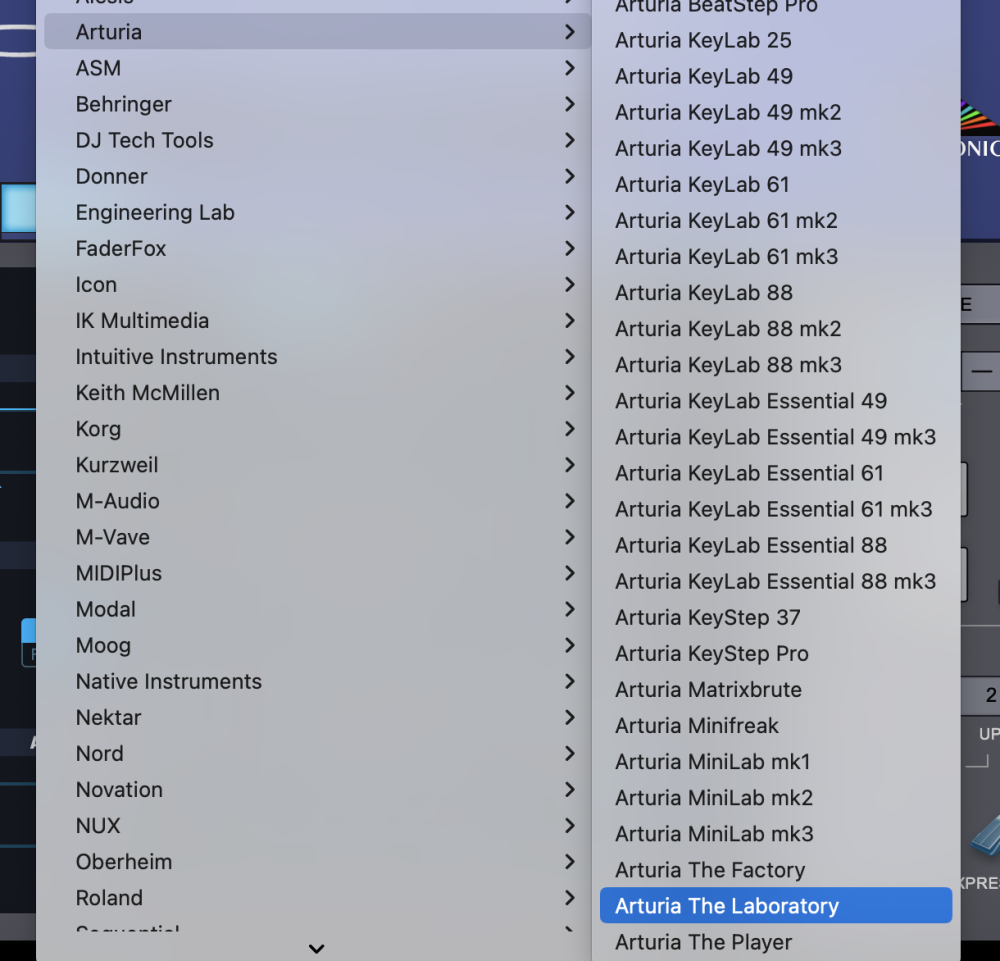Select Arturia KeyLab 88 mk3
Viewport: 1000px width, 961px height.
click(x=776, y=365)
